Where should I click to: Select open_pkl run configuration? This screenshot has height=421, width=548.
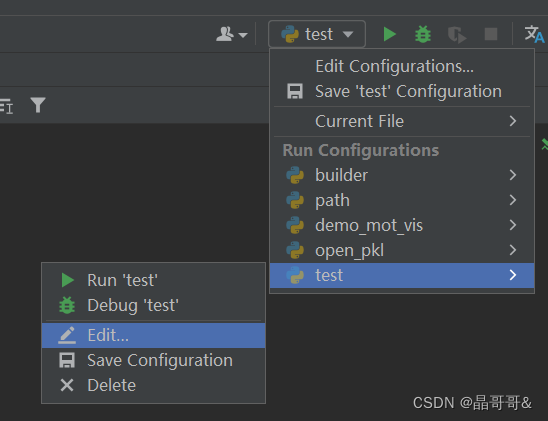(402, 251)
